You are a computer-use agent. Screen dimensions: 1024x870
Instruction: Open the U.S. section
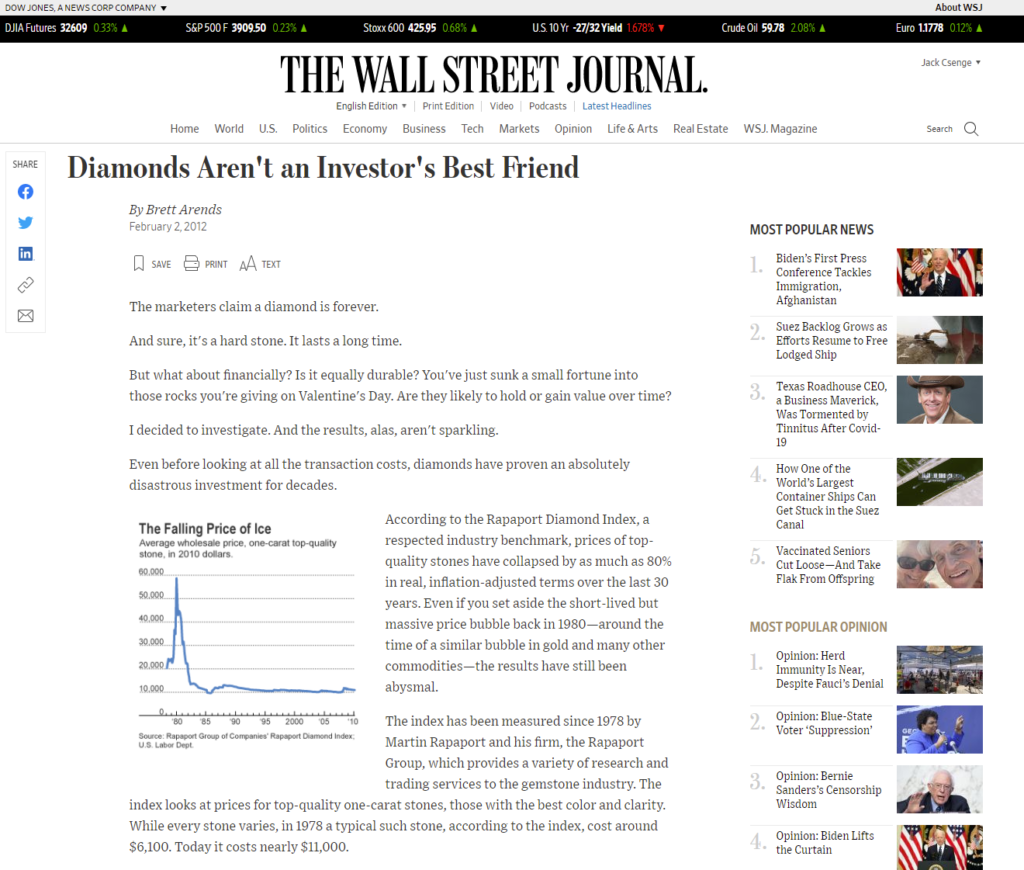268,129
